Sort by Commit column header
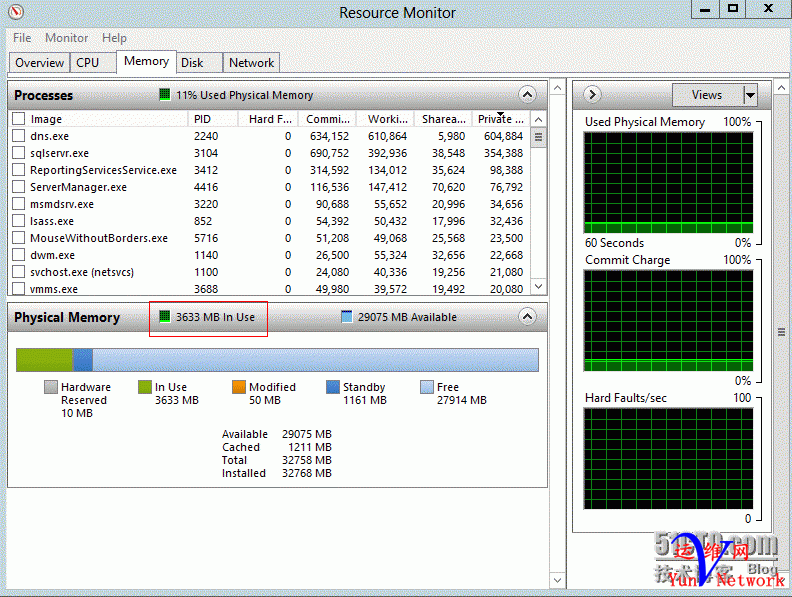The height and width of the screenshot is (597, 792). 327,119
